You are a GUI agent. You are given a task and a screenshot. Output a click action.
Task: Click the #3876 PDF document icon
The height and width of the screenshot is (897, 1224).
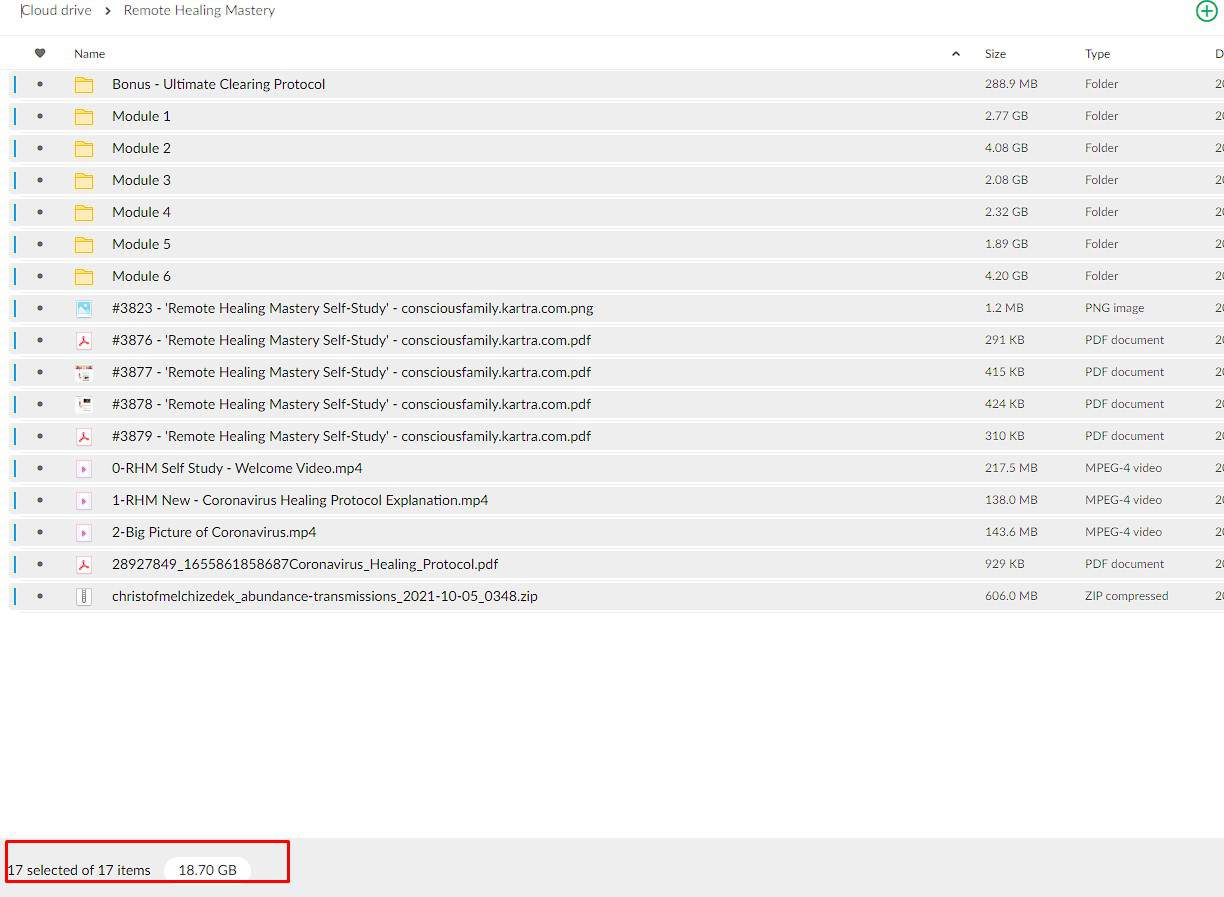(x=84, y=341)
